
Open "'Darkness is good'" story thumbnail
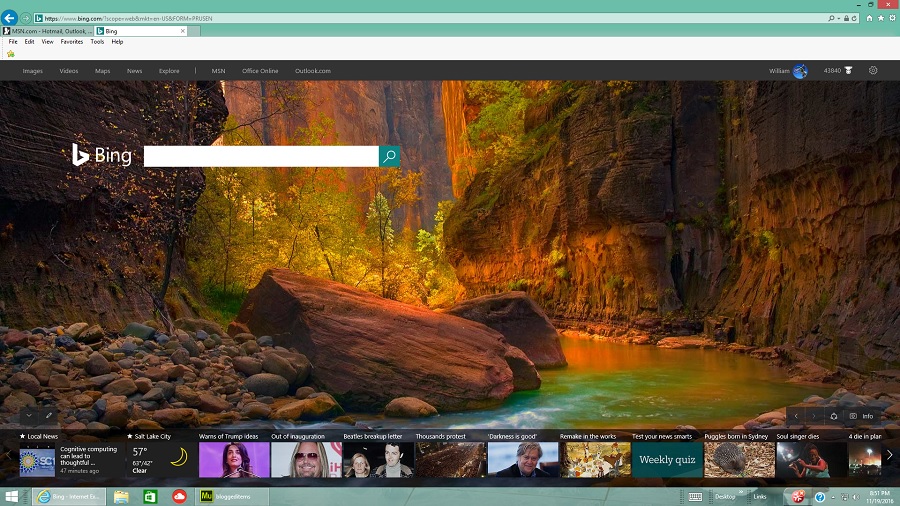tap(523, 460)
